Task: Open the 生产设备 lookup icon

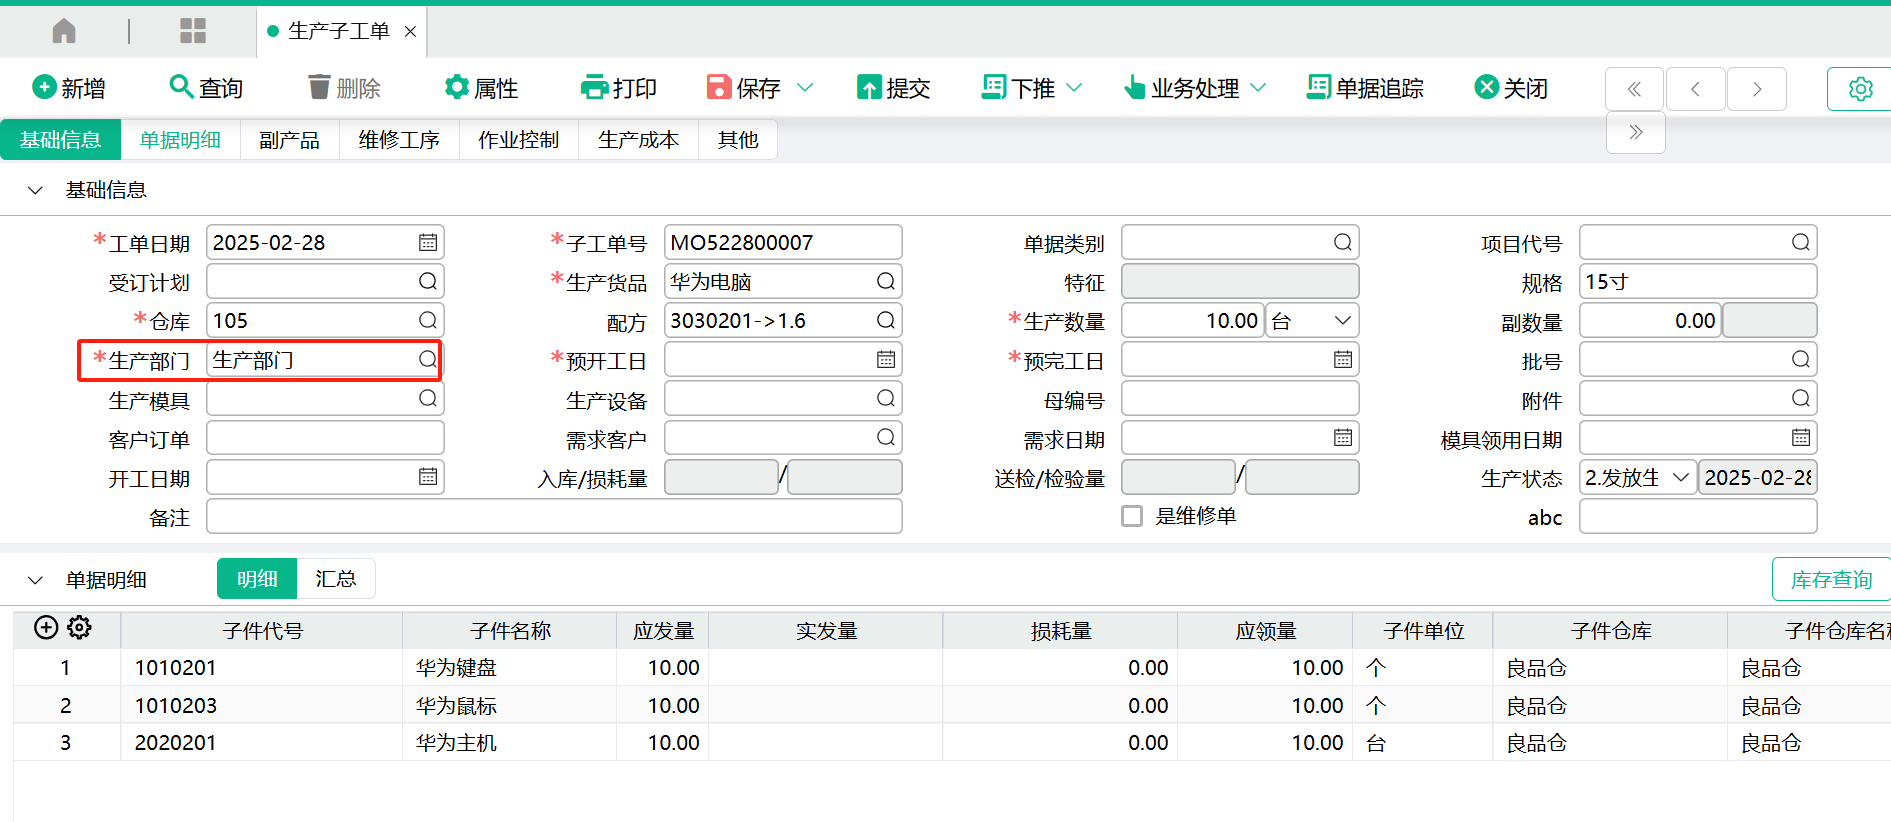Action: (x=886, y=398)
